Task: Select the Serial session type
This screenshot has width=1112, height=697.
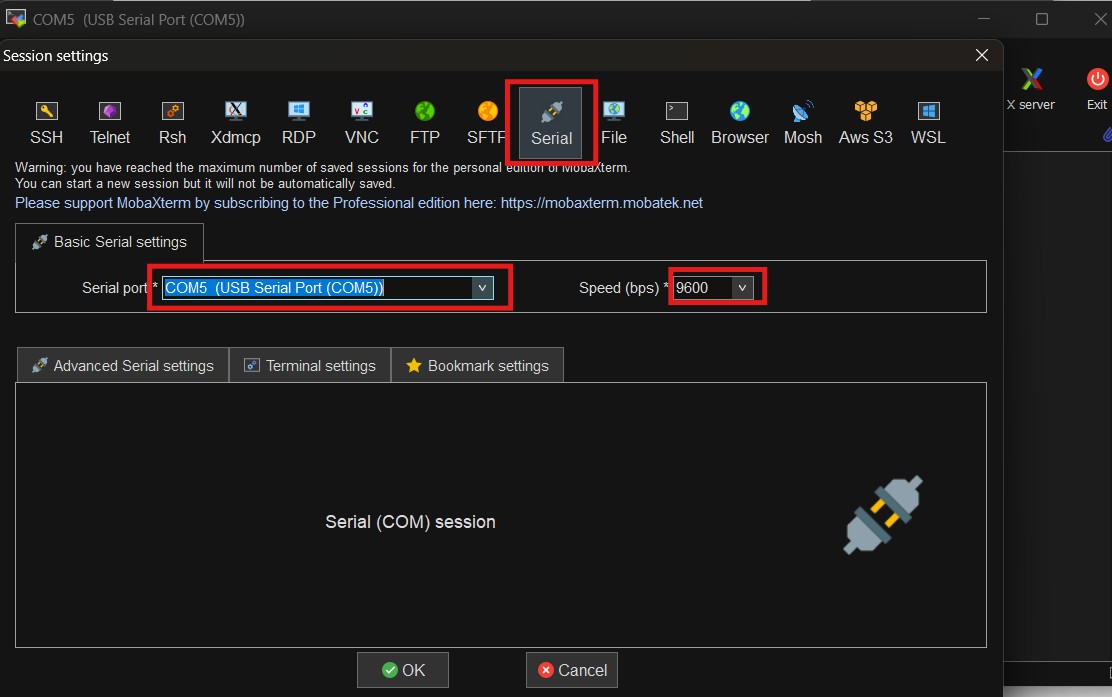Action: click(551, 123)
